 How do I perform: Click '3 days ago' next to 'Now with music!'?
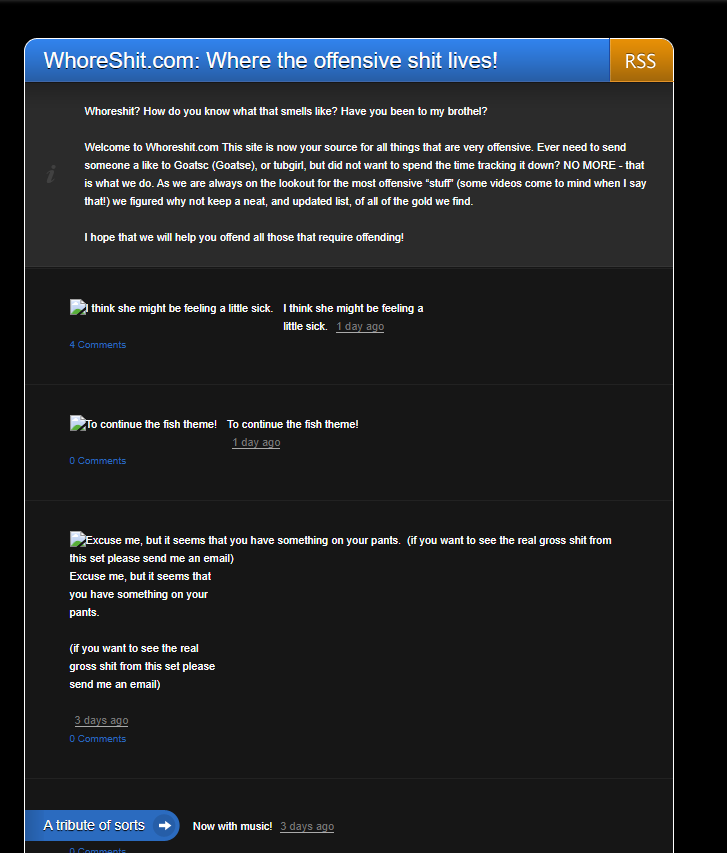tap(307, 826)
